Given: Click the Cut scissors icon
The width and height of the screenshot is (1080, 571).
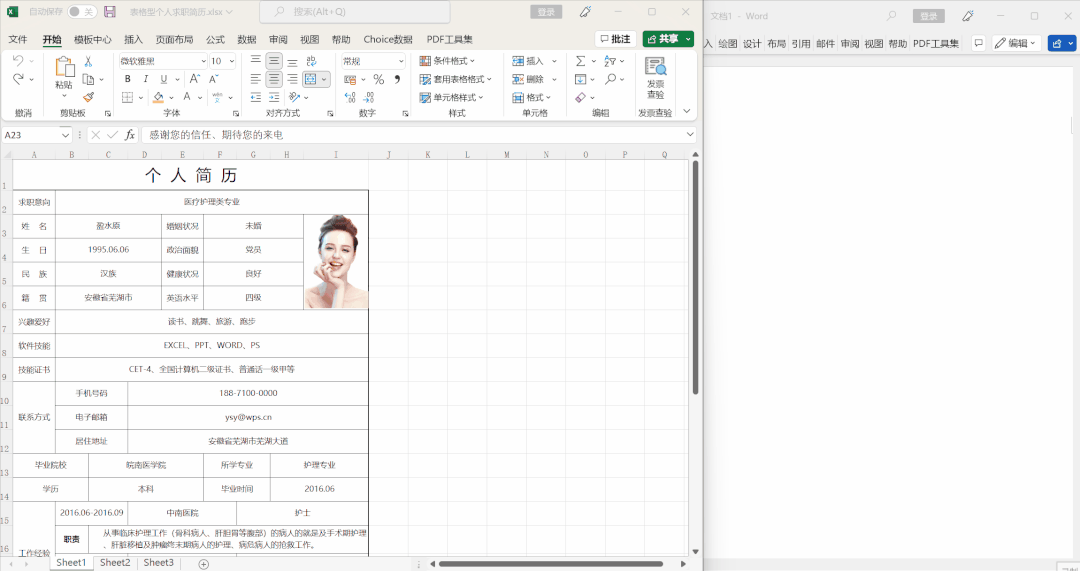Looking at the screenshot, I should tap(88, 61).
